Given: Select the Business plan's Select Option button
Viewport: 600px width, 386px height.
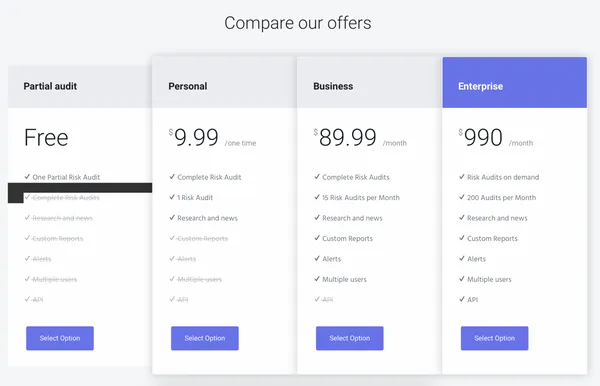Looking at the screenshot, I should 350,338.
